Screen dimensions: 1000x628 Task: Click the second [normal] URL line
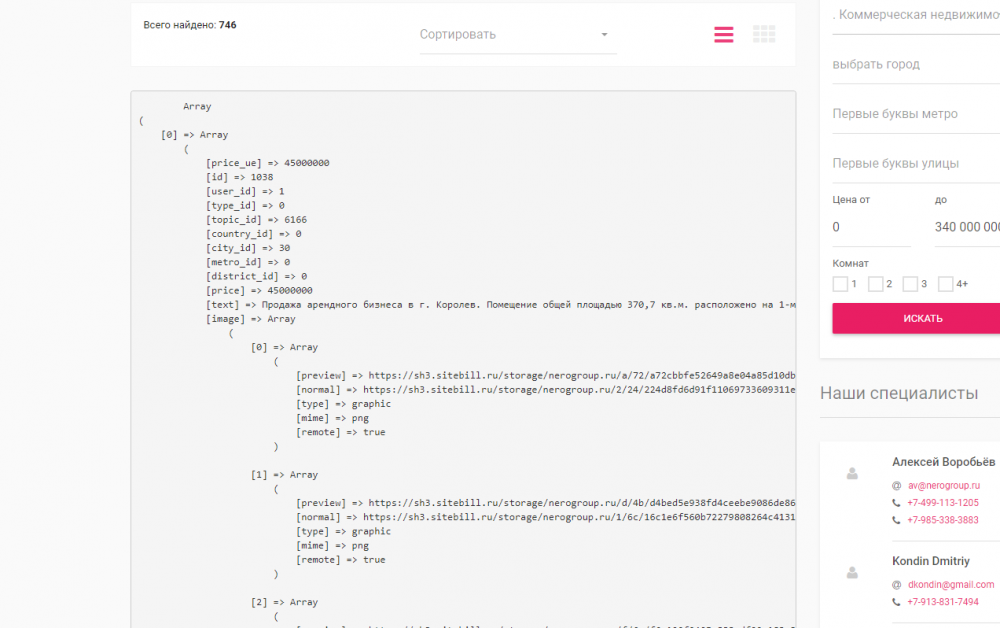(546, 516)
